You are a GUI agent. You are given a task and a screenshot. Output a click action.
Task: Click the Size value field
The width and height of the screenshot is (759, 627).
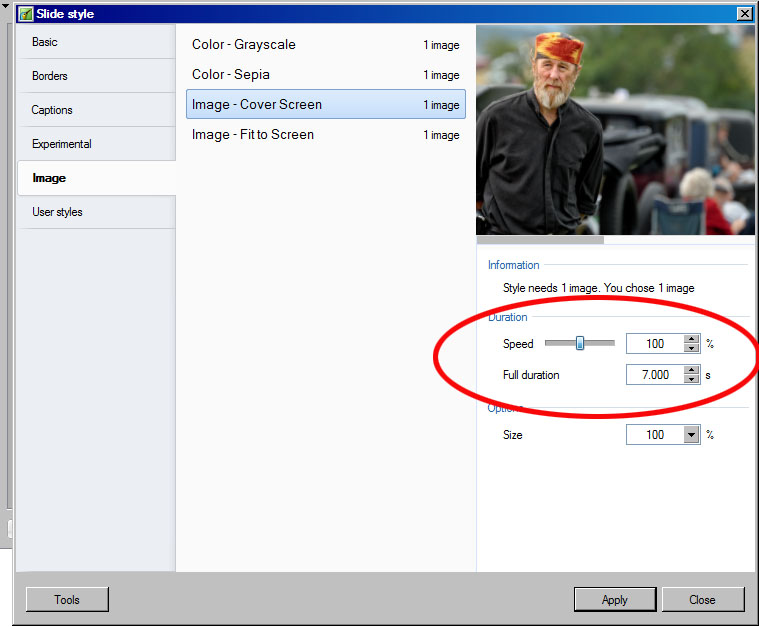pyautogui.click(x=655, y=435)
